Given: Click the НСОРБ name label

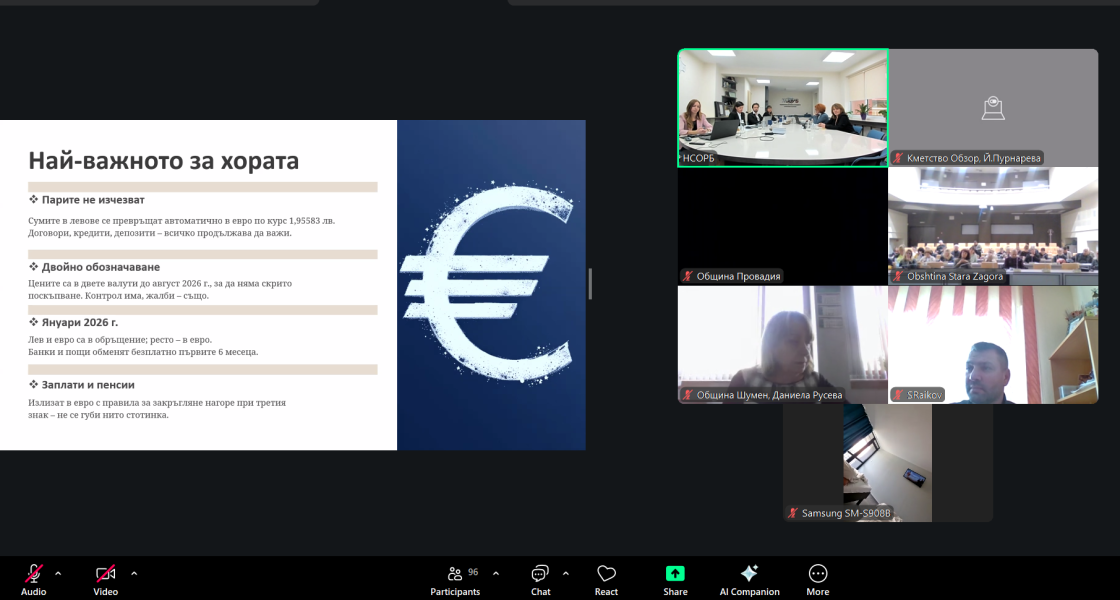Looking at the screenshot, I should [x=699, y=158].
